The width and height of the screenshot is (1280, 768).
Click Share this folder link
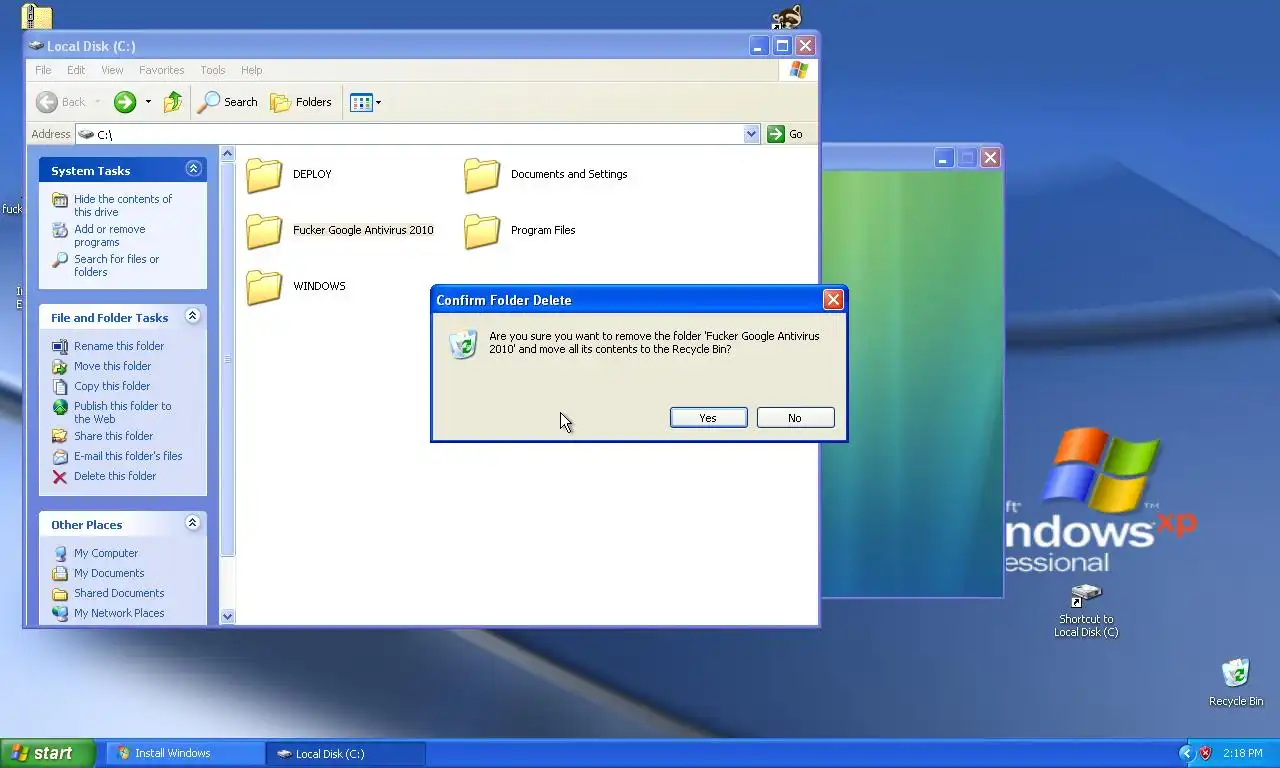113,436
